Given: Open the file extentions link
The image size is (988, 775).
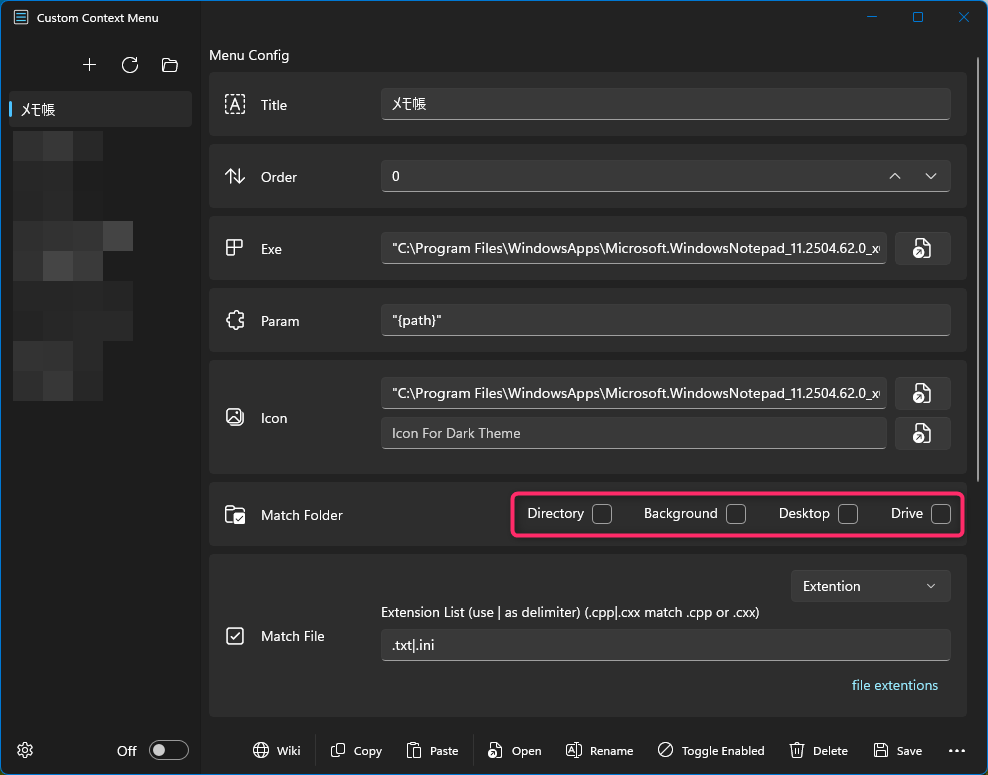Looking at the screenshot, I should [895, 686].
